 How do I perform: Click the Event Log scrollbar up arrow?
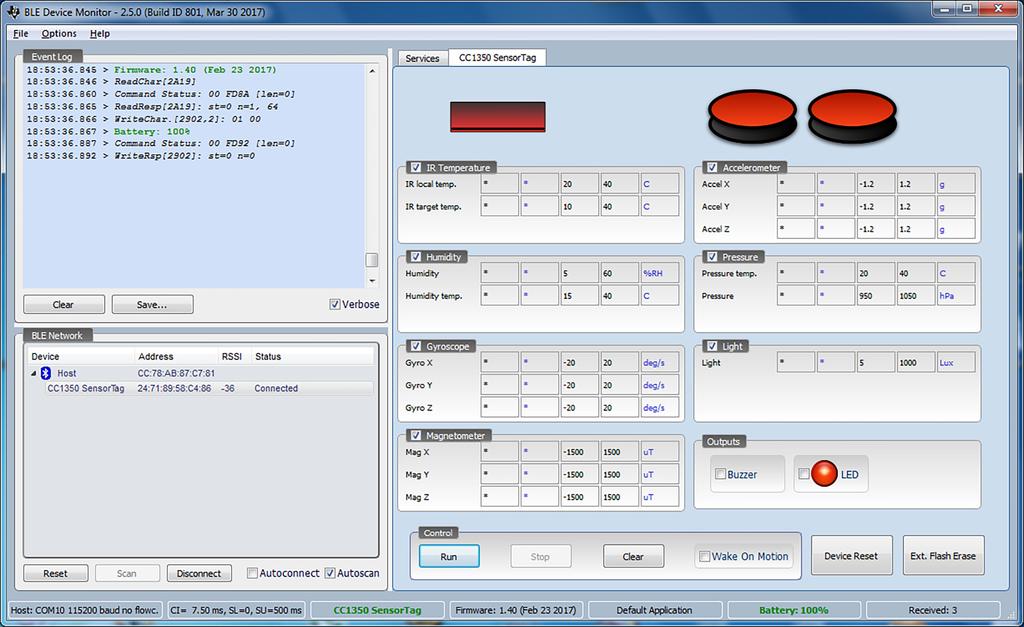pos(372,71)
